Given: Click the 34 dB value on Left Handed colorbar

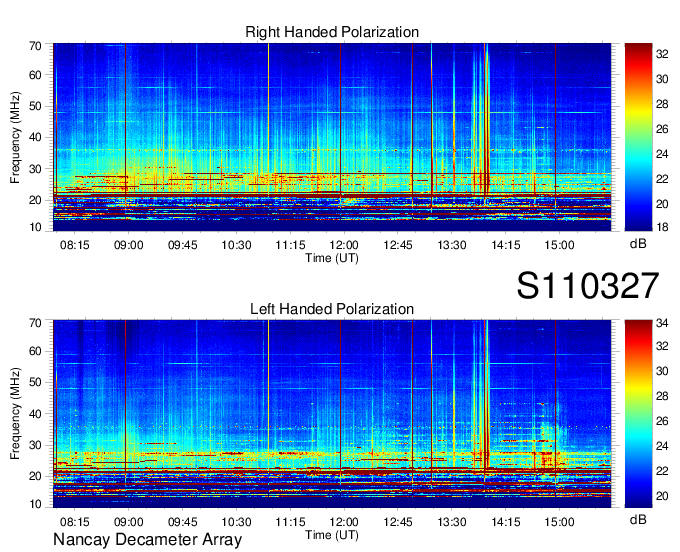Looking at the screenshot, I should (662, 323).
